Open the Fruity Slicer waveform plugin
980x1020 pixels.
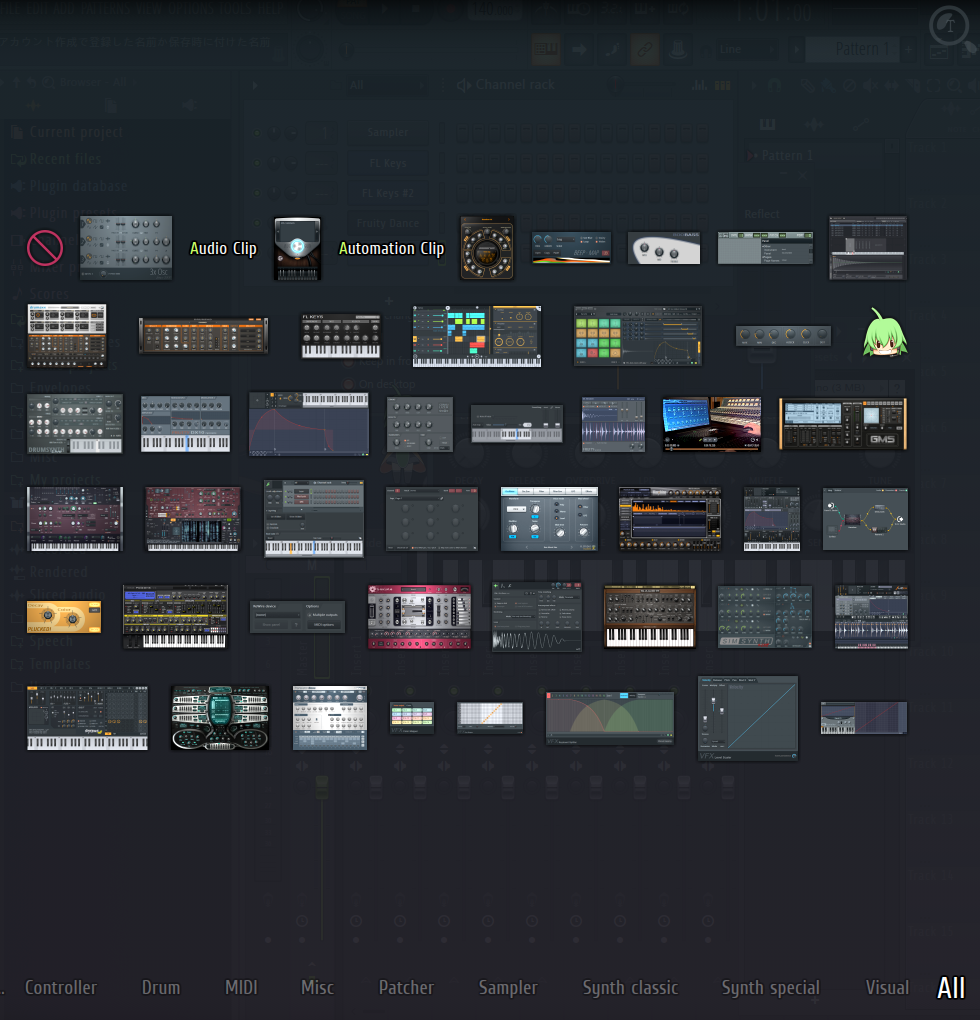tap(613, 423)
